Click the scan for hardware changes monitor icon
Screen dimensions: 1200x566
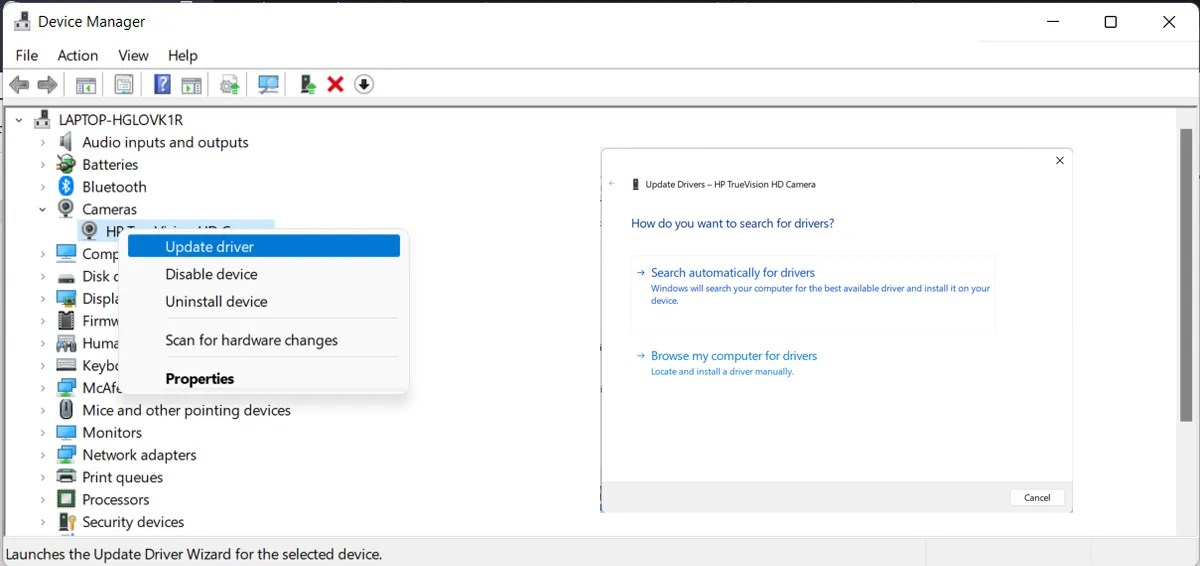pos(268,85)
